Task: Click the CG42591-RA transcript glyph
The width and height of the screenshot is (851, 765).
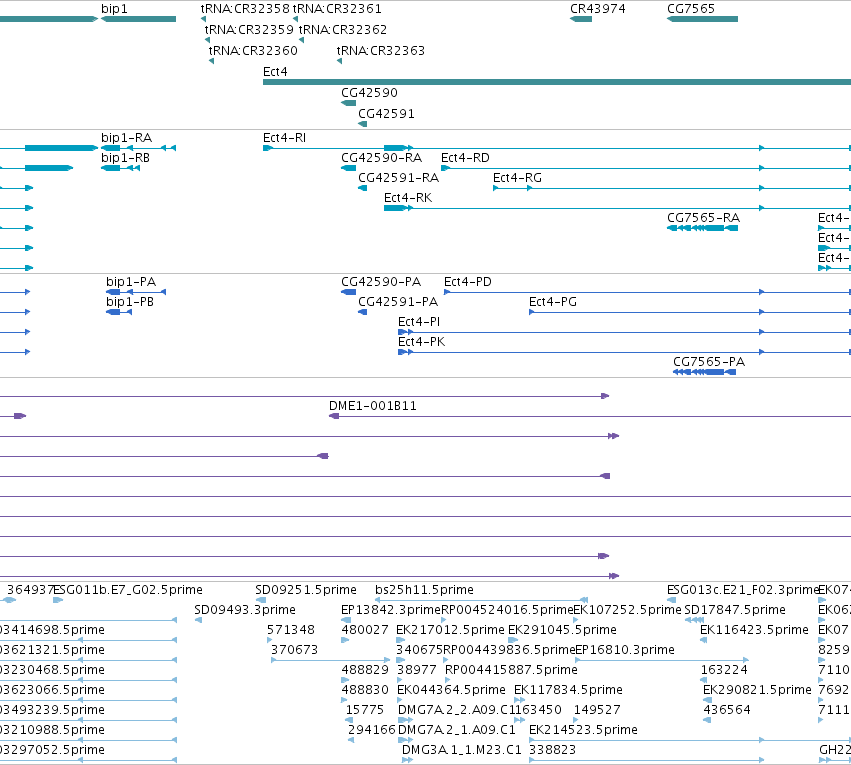Action: (363, 188)
